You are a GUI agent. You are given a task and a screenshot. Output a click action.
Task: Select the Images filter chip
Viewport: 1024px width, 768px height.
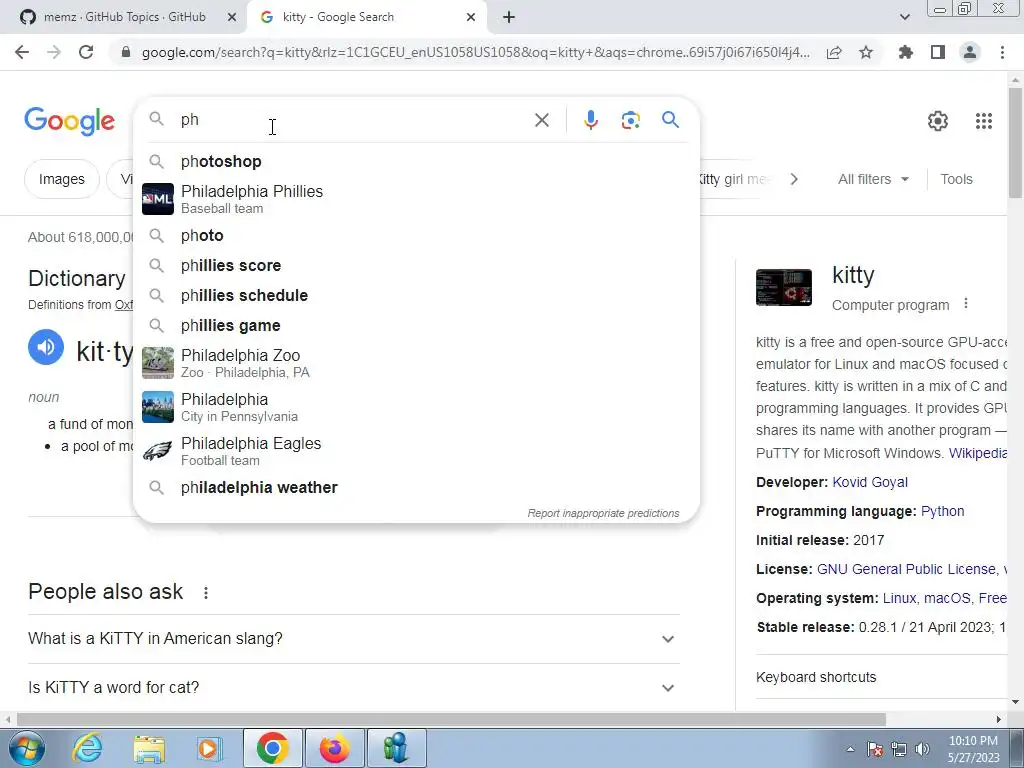click(61, 179)
